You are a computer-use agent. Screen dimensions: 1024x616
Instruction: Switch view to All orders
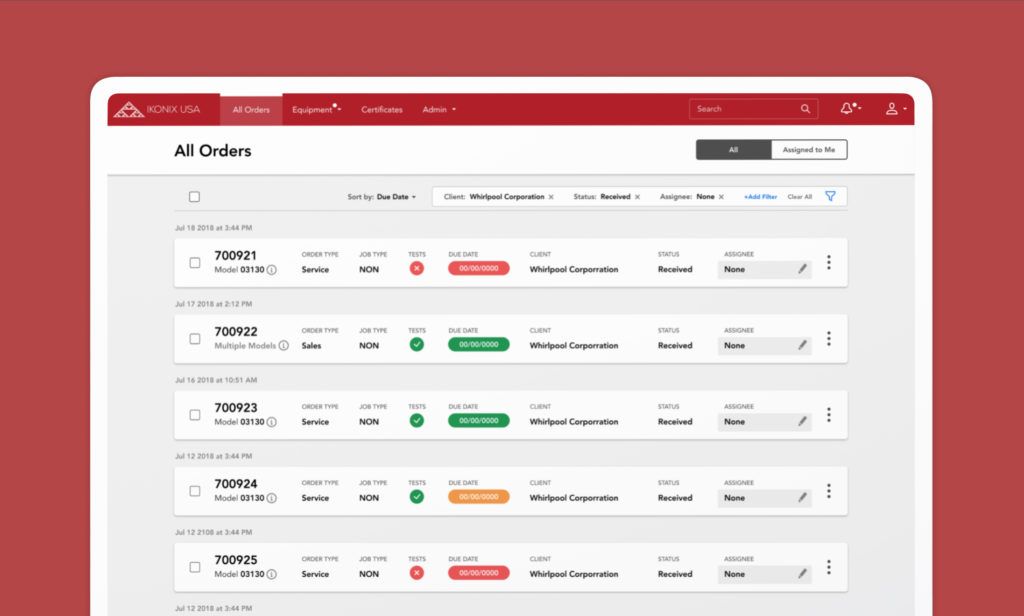(733, 150)
